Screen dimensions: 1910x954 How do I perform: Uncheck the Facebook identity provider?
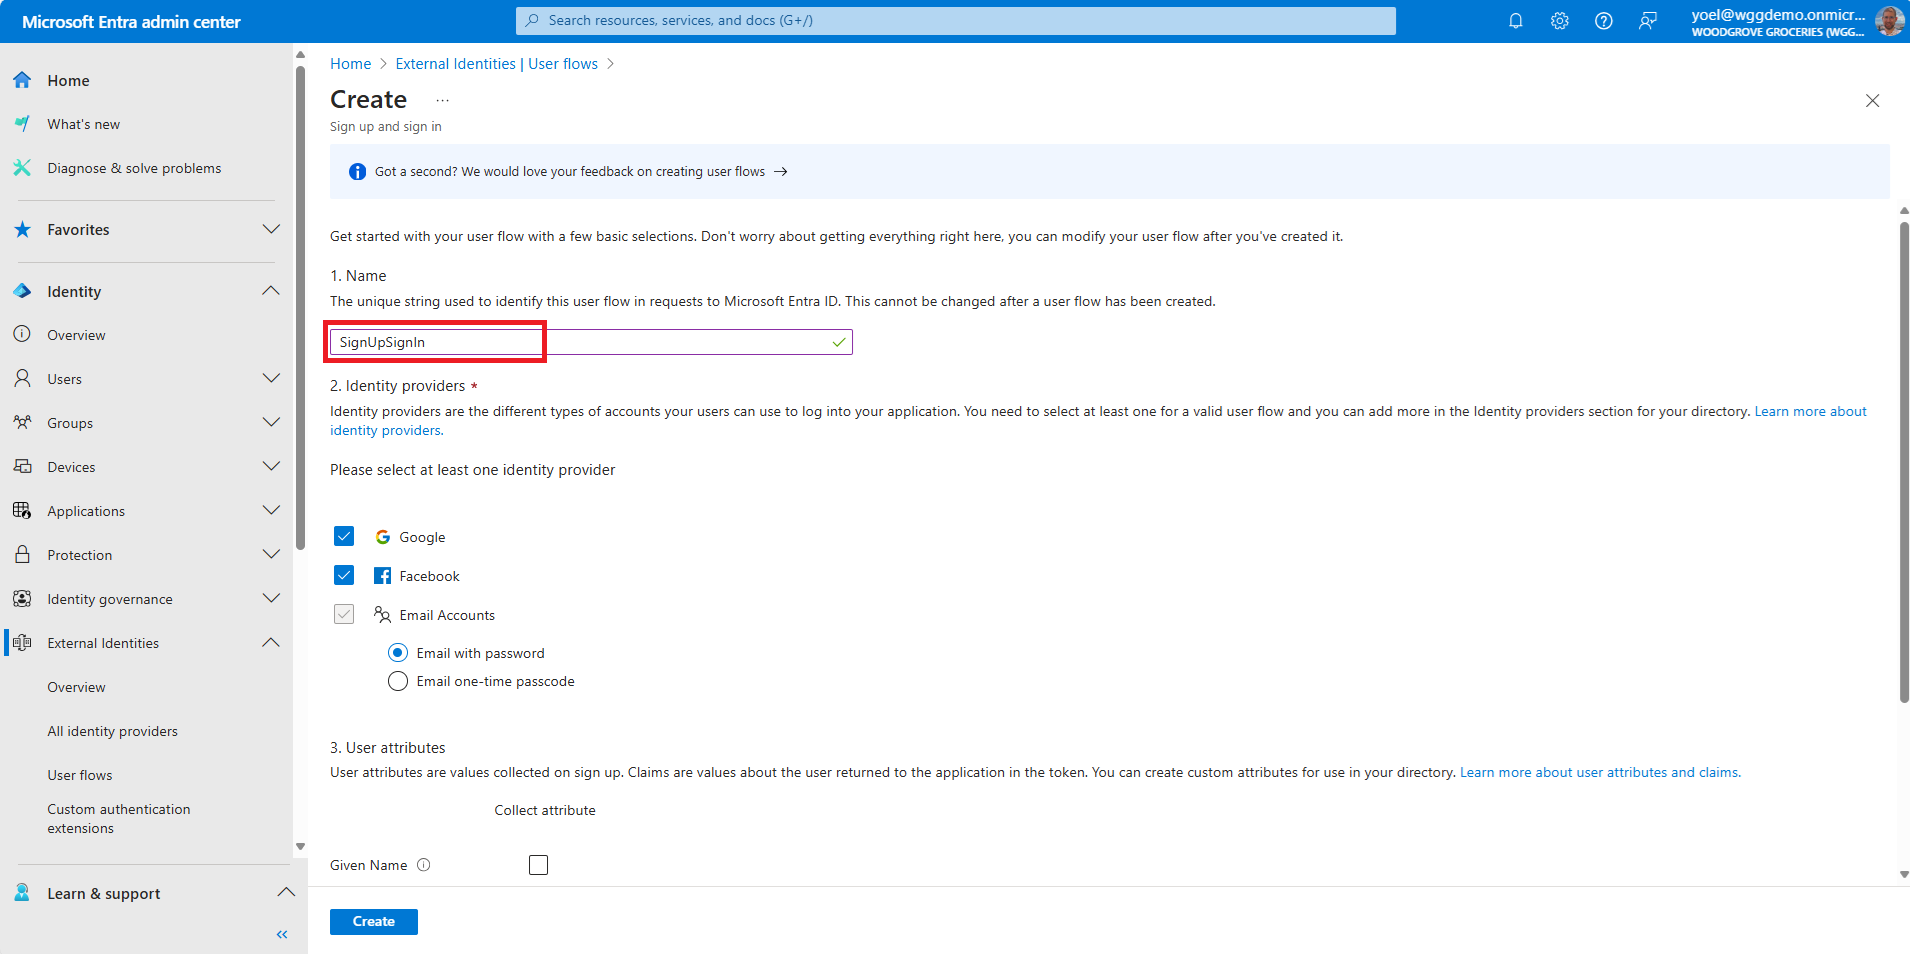(x=344, y=576)
